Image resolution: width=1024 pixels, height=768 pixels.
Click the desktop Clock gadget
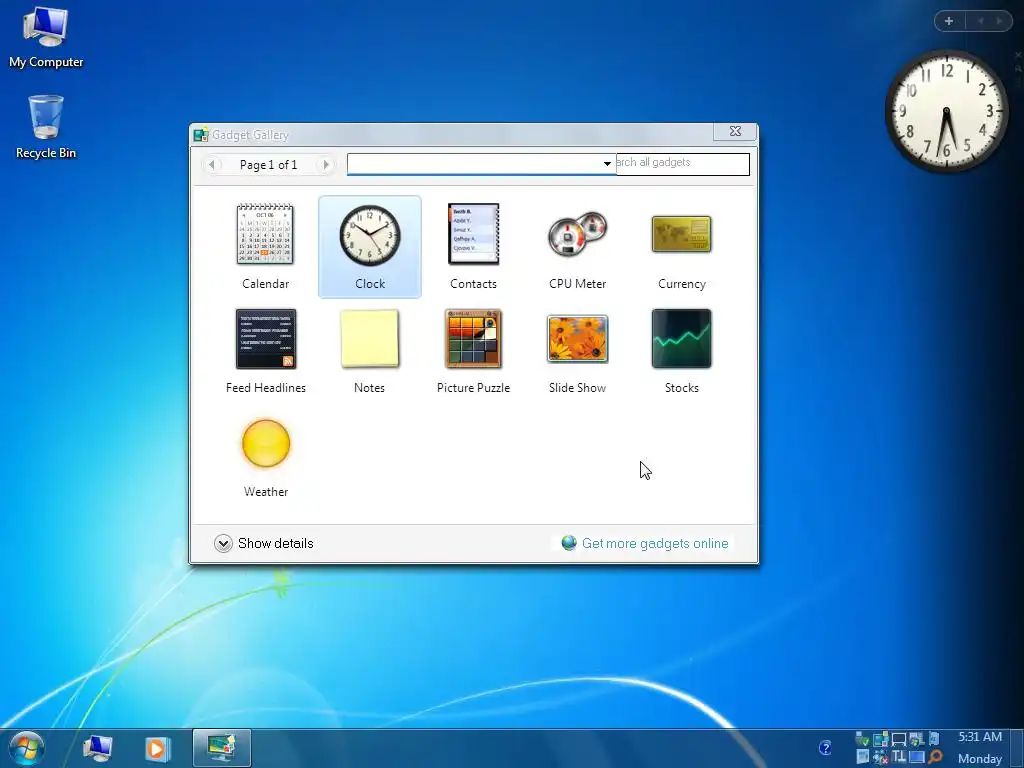(x=946, y=111)
